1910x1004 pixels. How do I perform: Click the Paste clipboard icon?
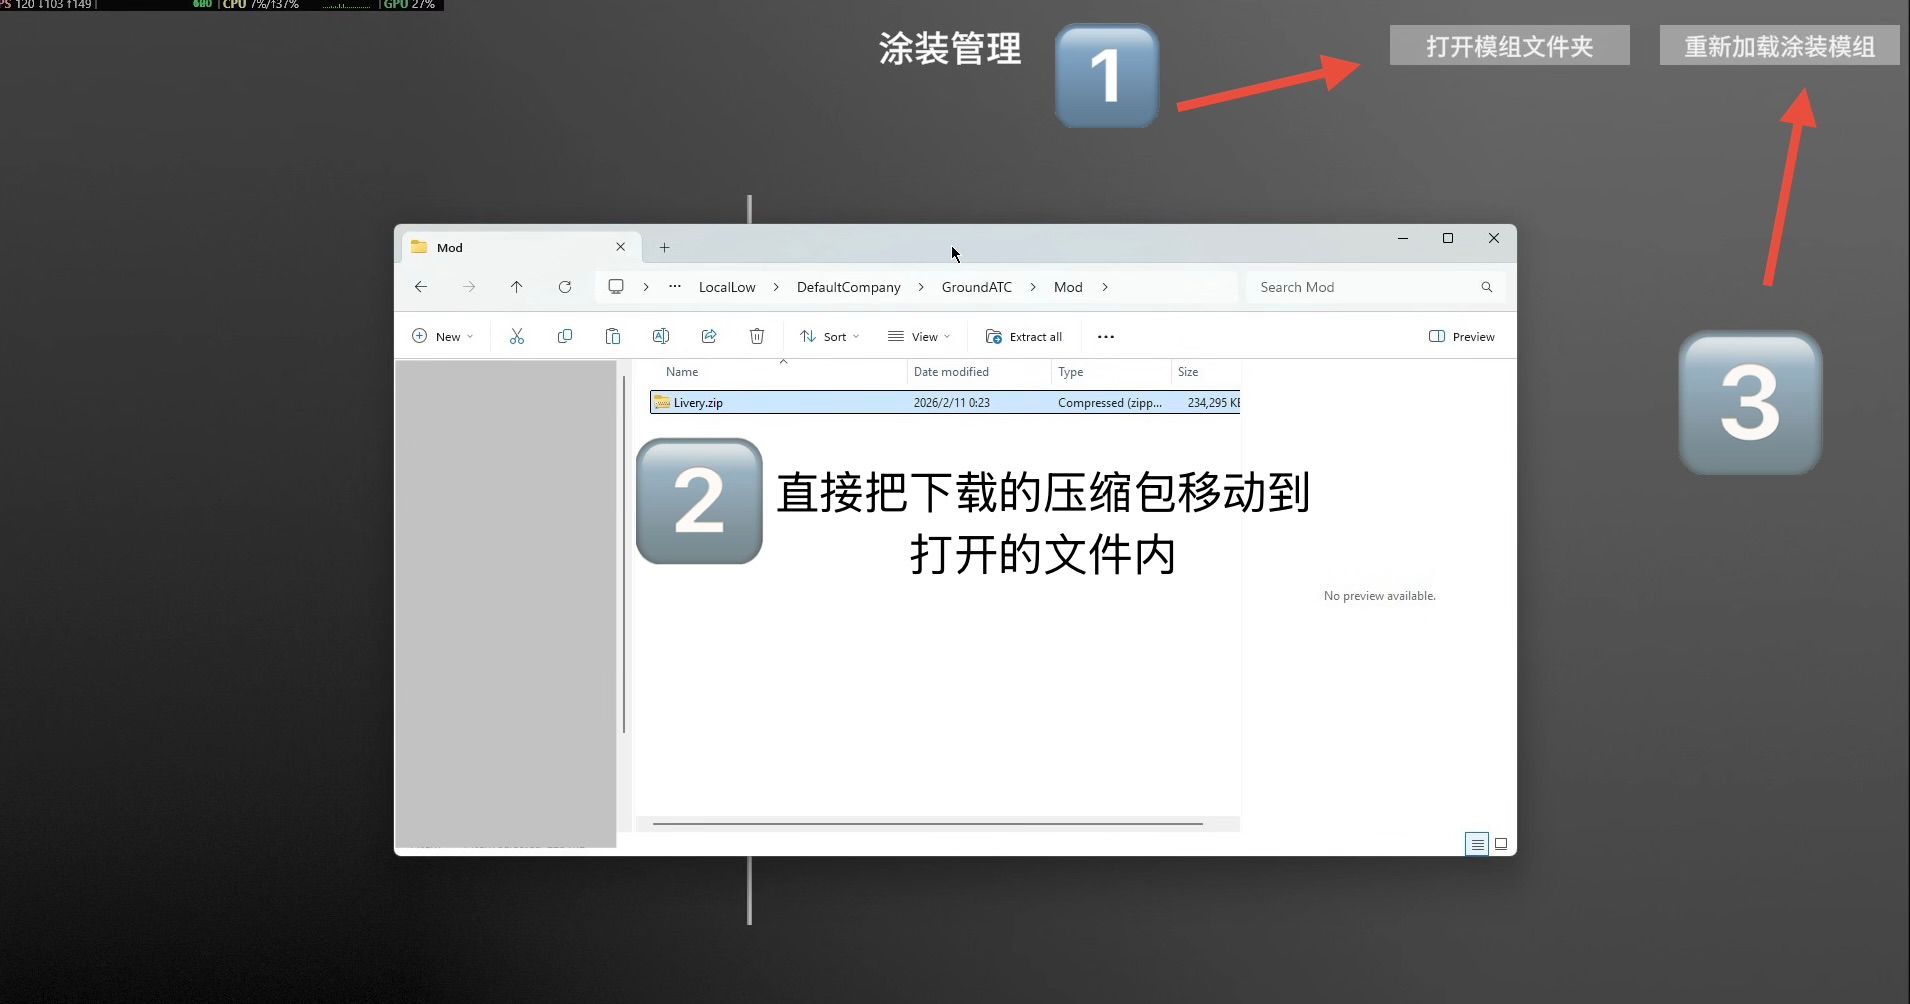(x=612, y=337)
